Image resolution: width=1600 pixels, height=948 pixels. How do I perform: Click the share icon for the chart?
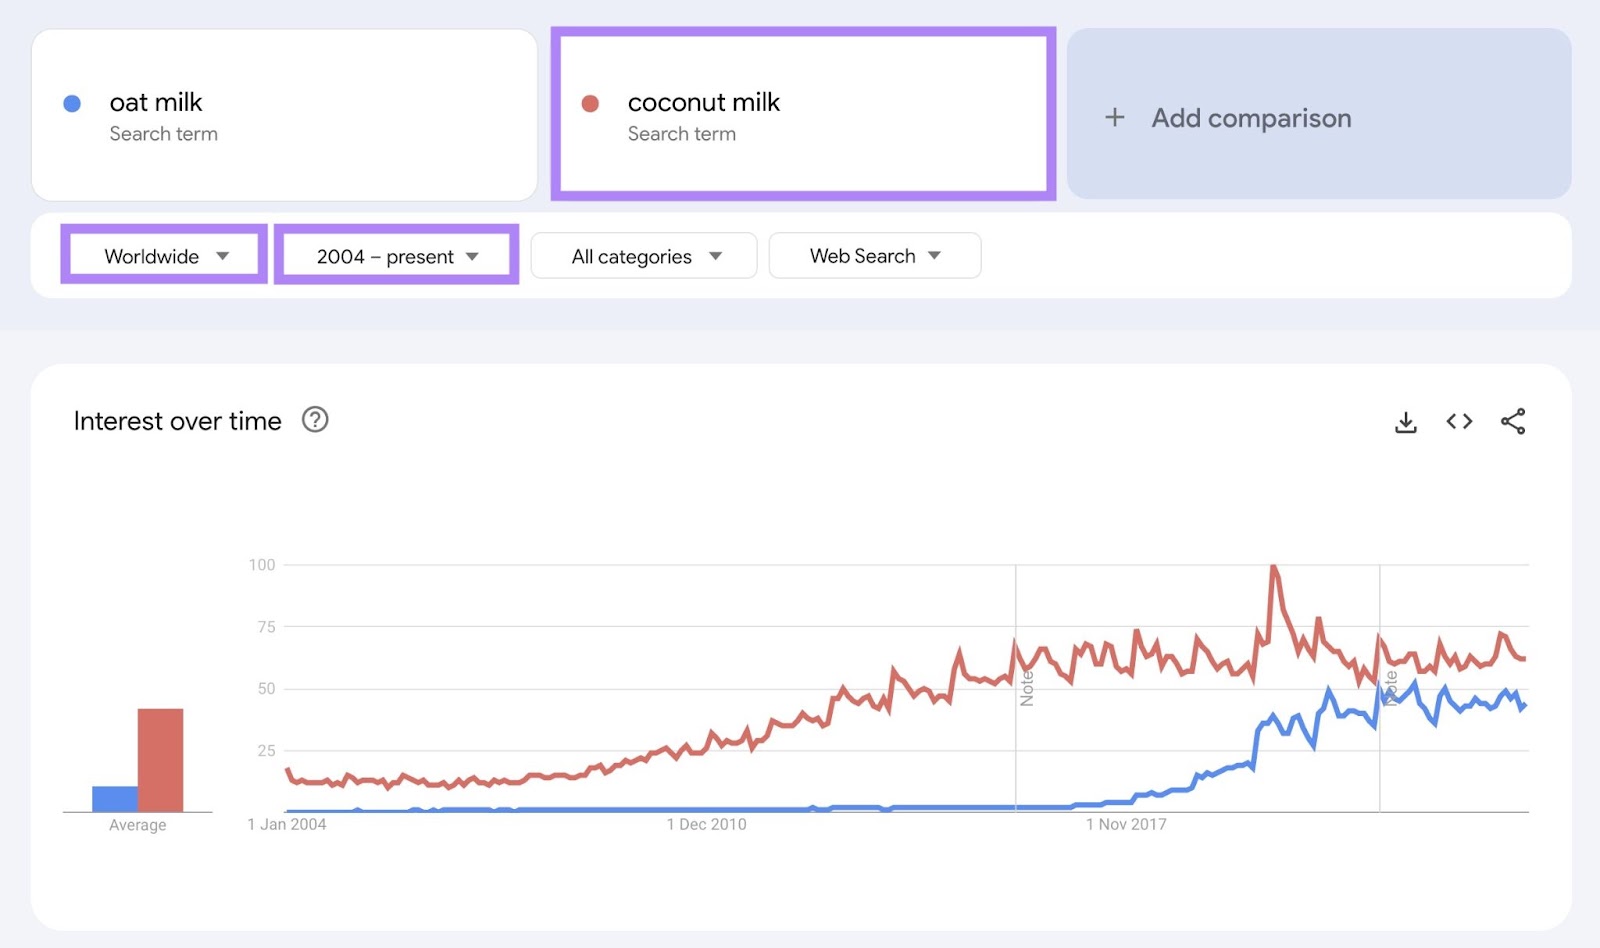coord(1513,421)
